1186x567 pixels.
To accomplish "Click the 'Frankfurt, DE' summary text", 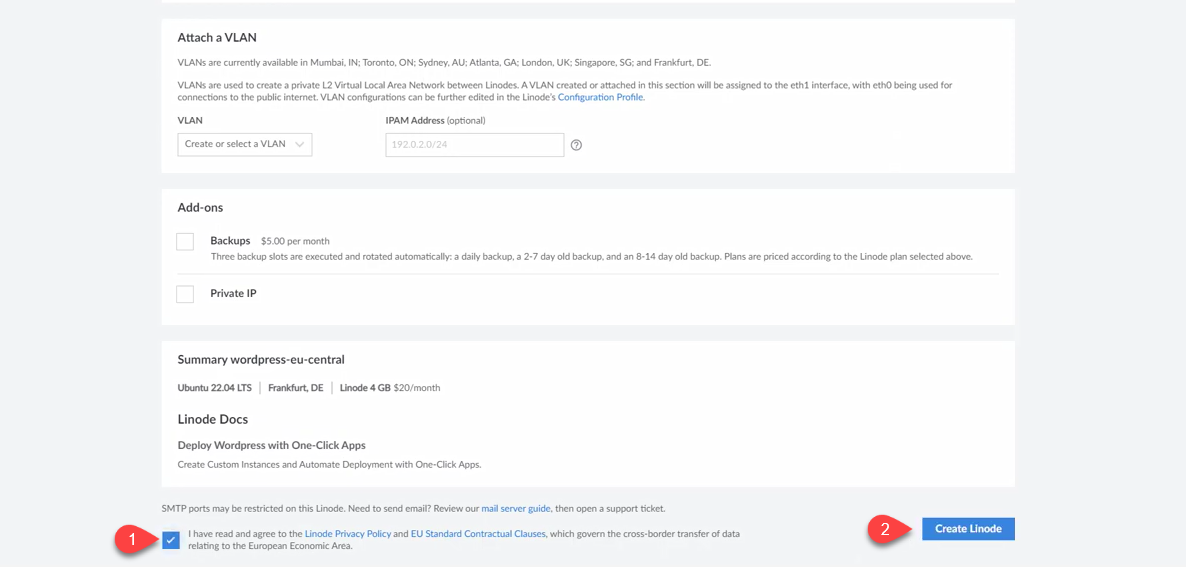I will [296, 388].
